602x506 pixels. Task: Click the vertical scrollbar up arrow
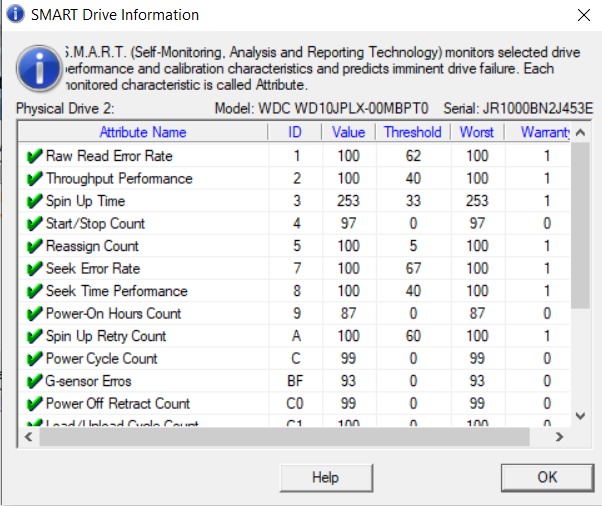(x=580, y=133)
